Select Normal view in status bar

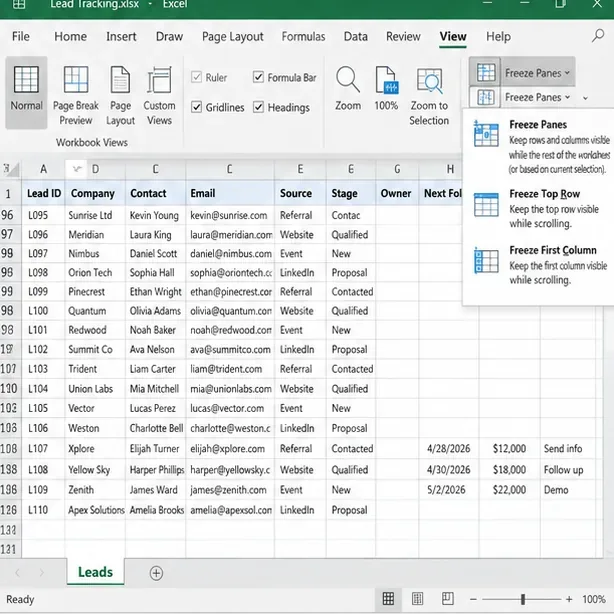click(x=388, y=598)
